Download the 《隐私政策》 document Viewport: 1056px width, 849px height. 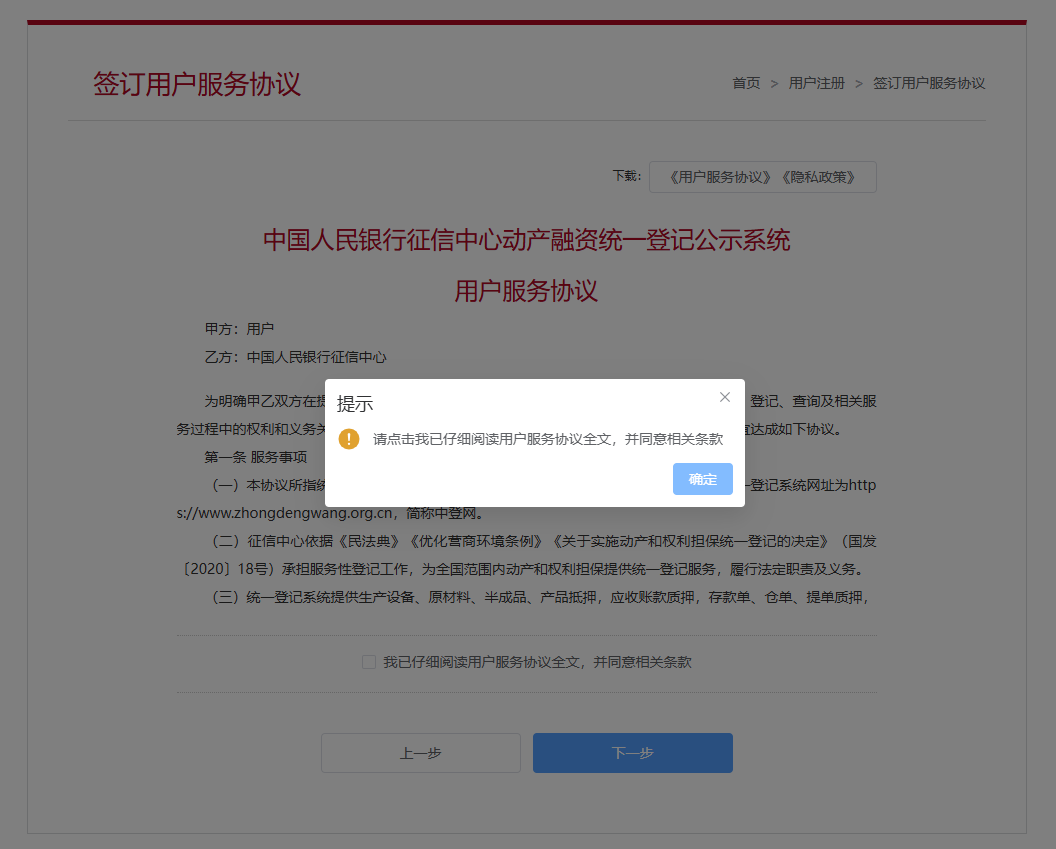click(x=818, y=177)
